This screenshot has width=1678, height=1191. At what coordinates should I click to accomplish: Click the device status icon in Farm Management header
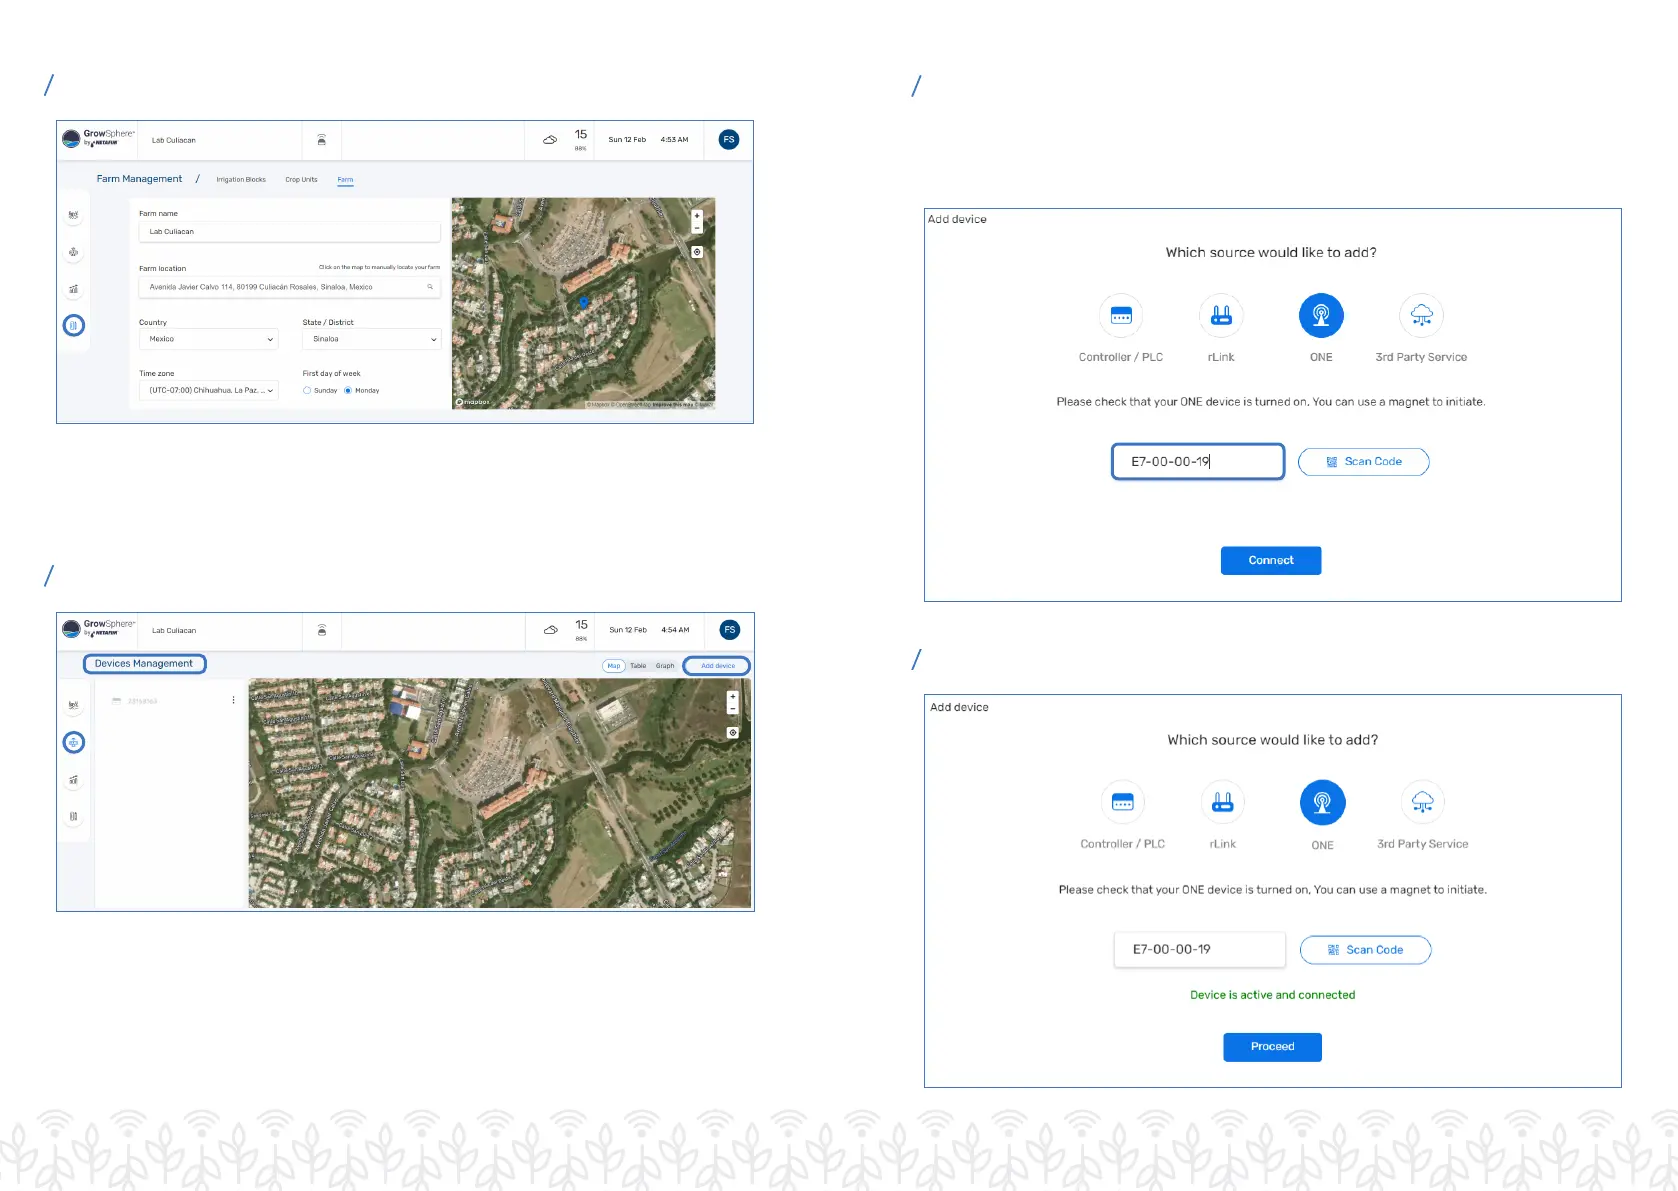321,140
